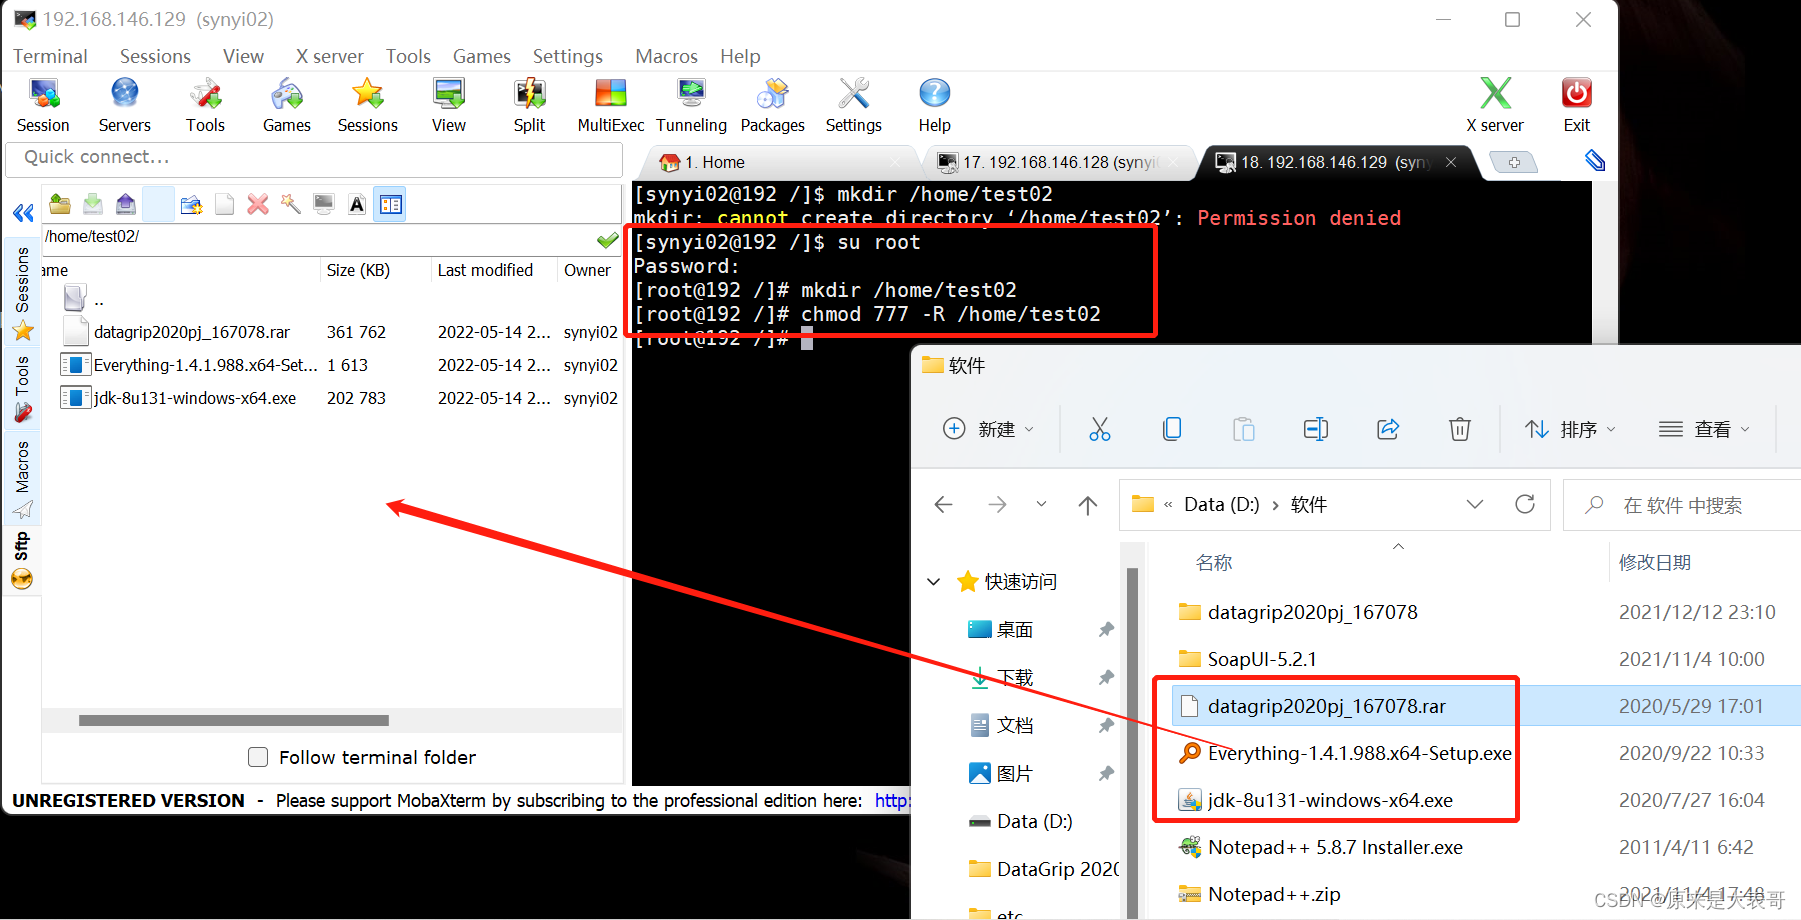Enable Follow terminal folder checkbox
Image resolution: width=1801 pixels, height=920 pixels.
pyautogui.click(x=258, y=757)
